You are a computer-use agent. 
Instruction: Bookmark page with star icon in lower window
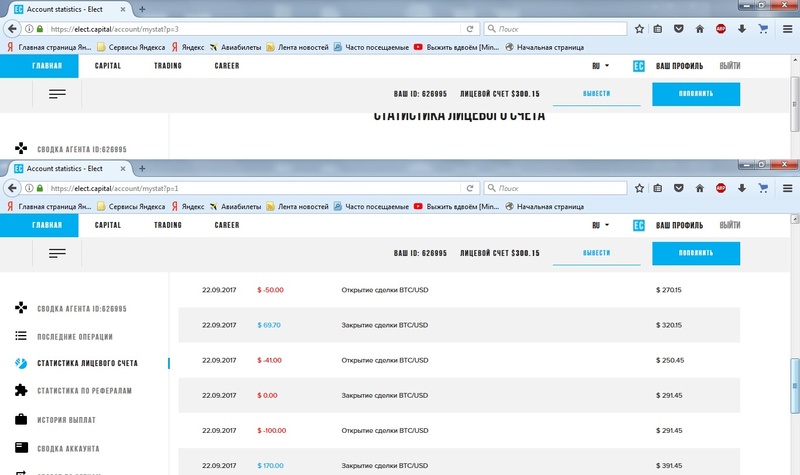point(639,188)
